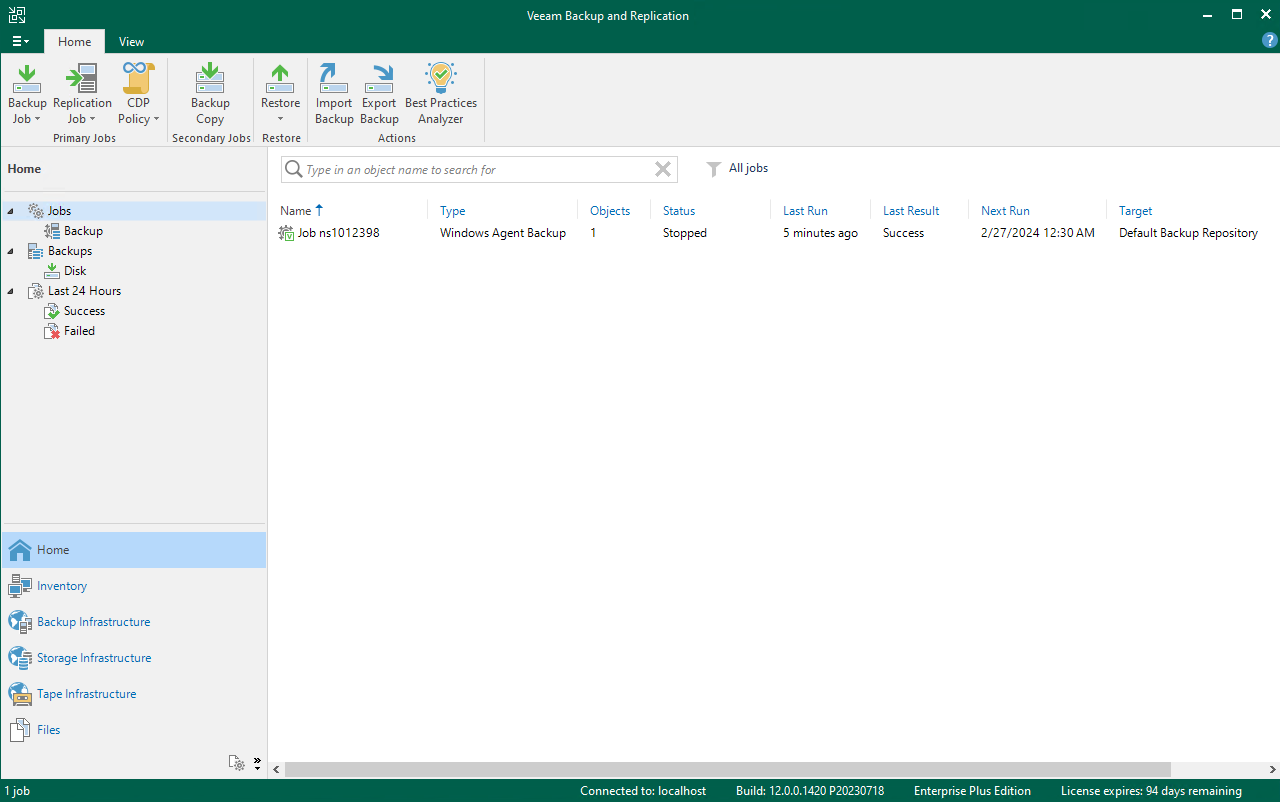The image size is (1280, 802).
Task: Click the Backup Job ribbon icon
Action: 27,94
